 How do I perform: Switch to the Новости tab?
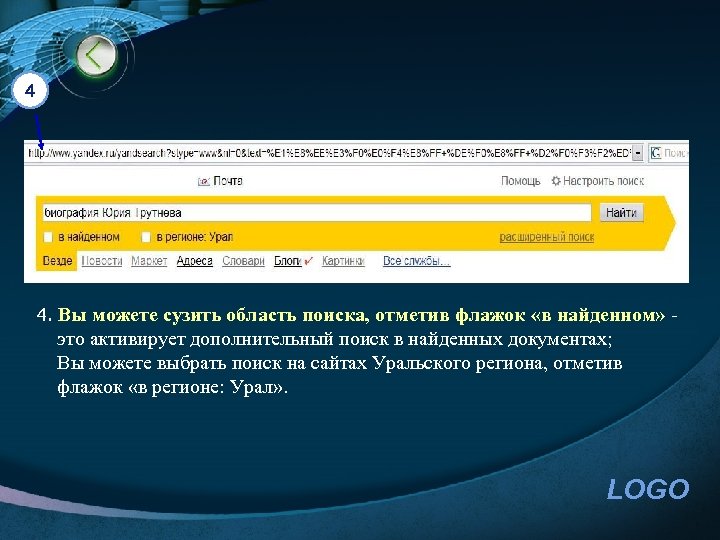pos(102,261)
